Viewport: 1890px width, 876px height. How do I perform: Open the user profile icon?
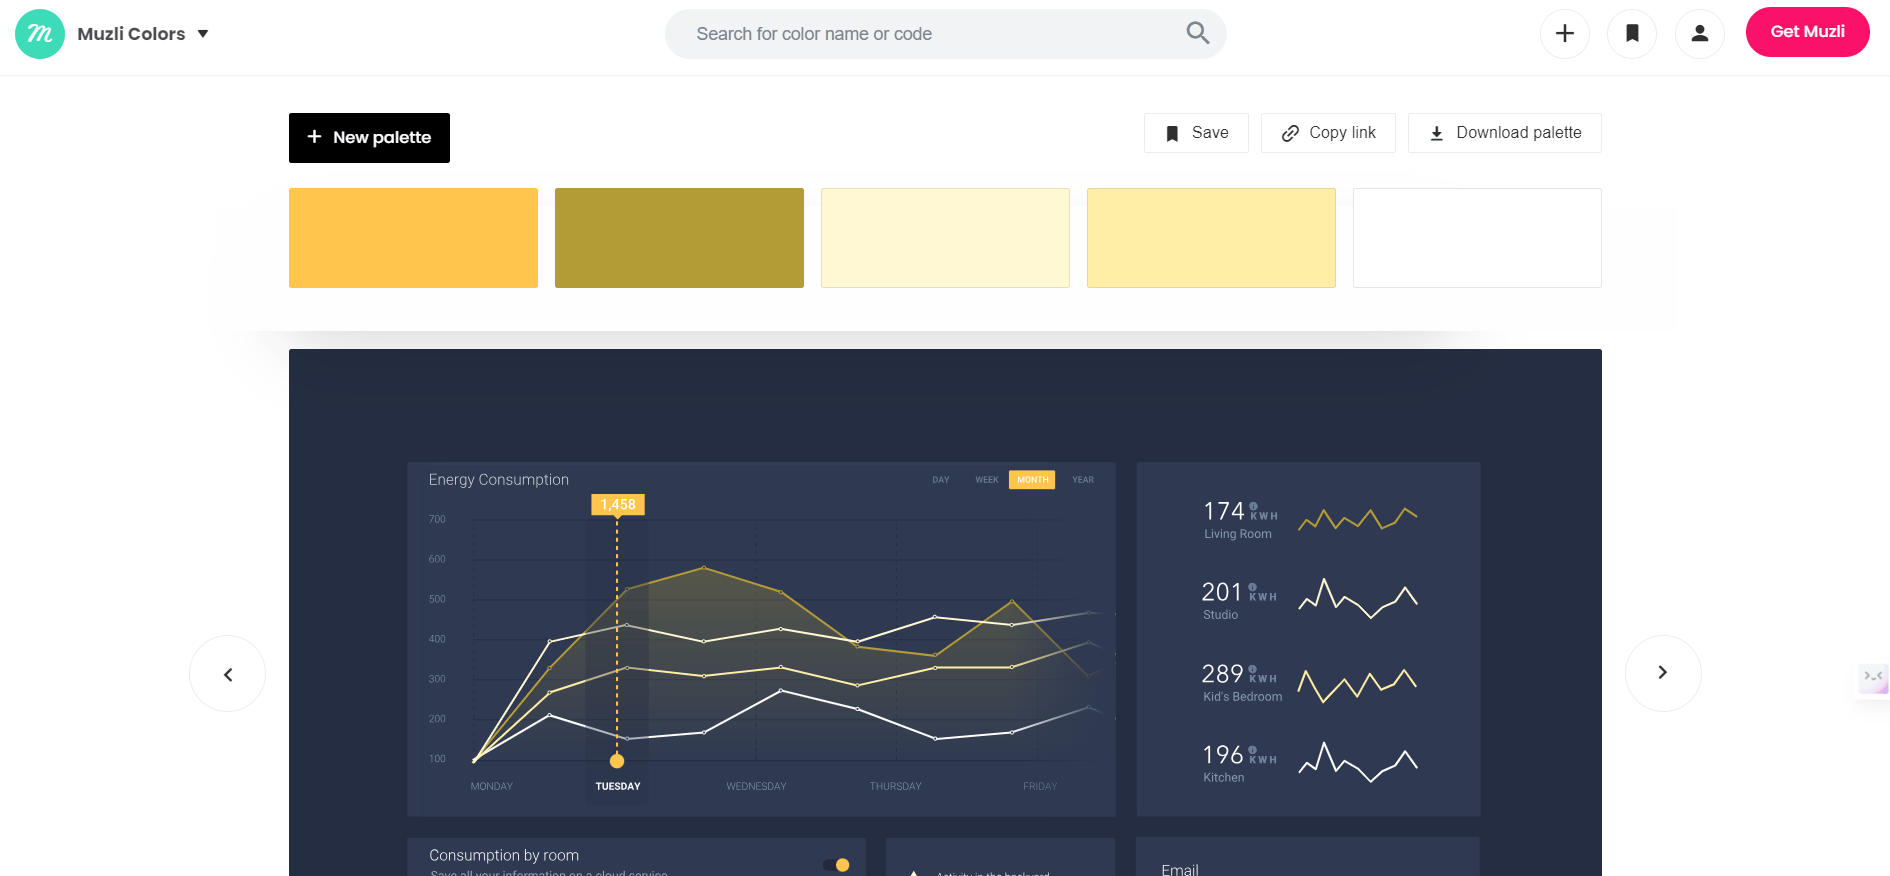tap(1699, 34)
